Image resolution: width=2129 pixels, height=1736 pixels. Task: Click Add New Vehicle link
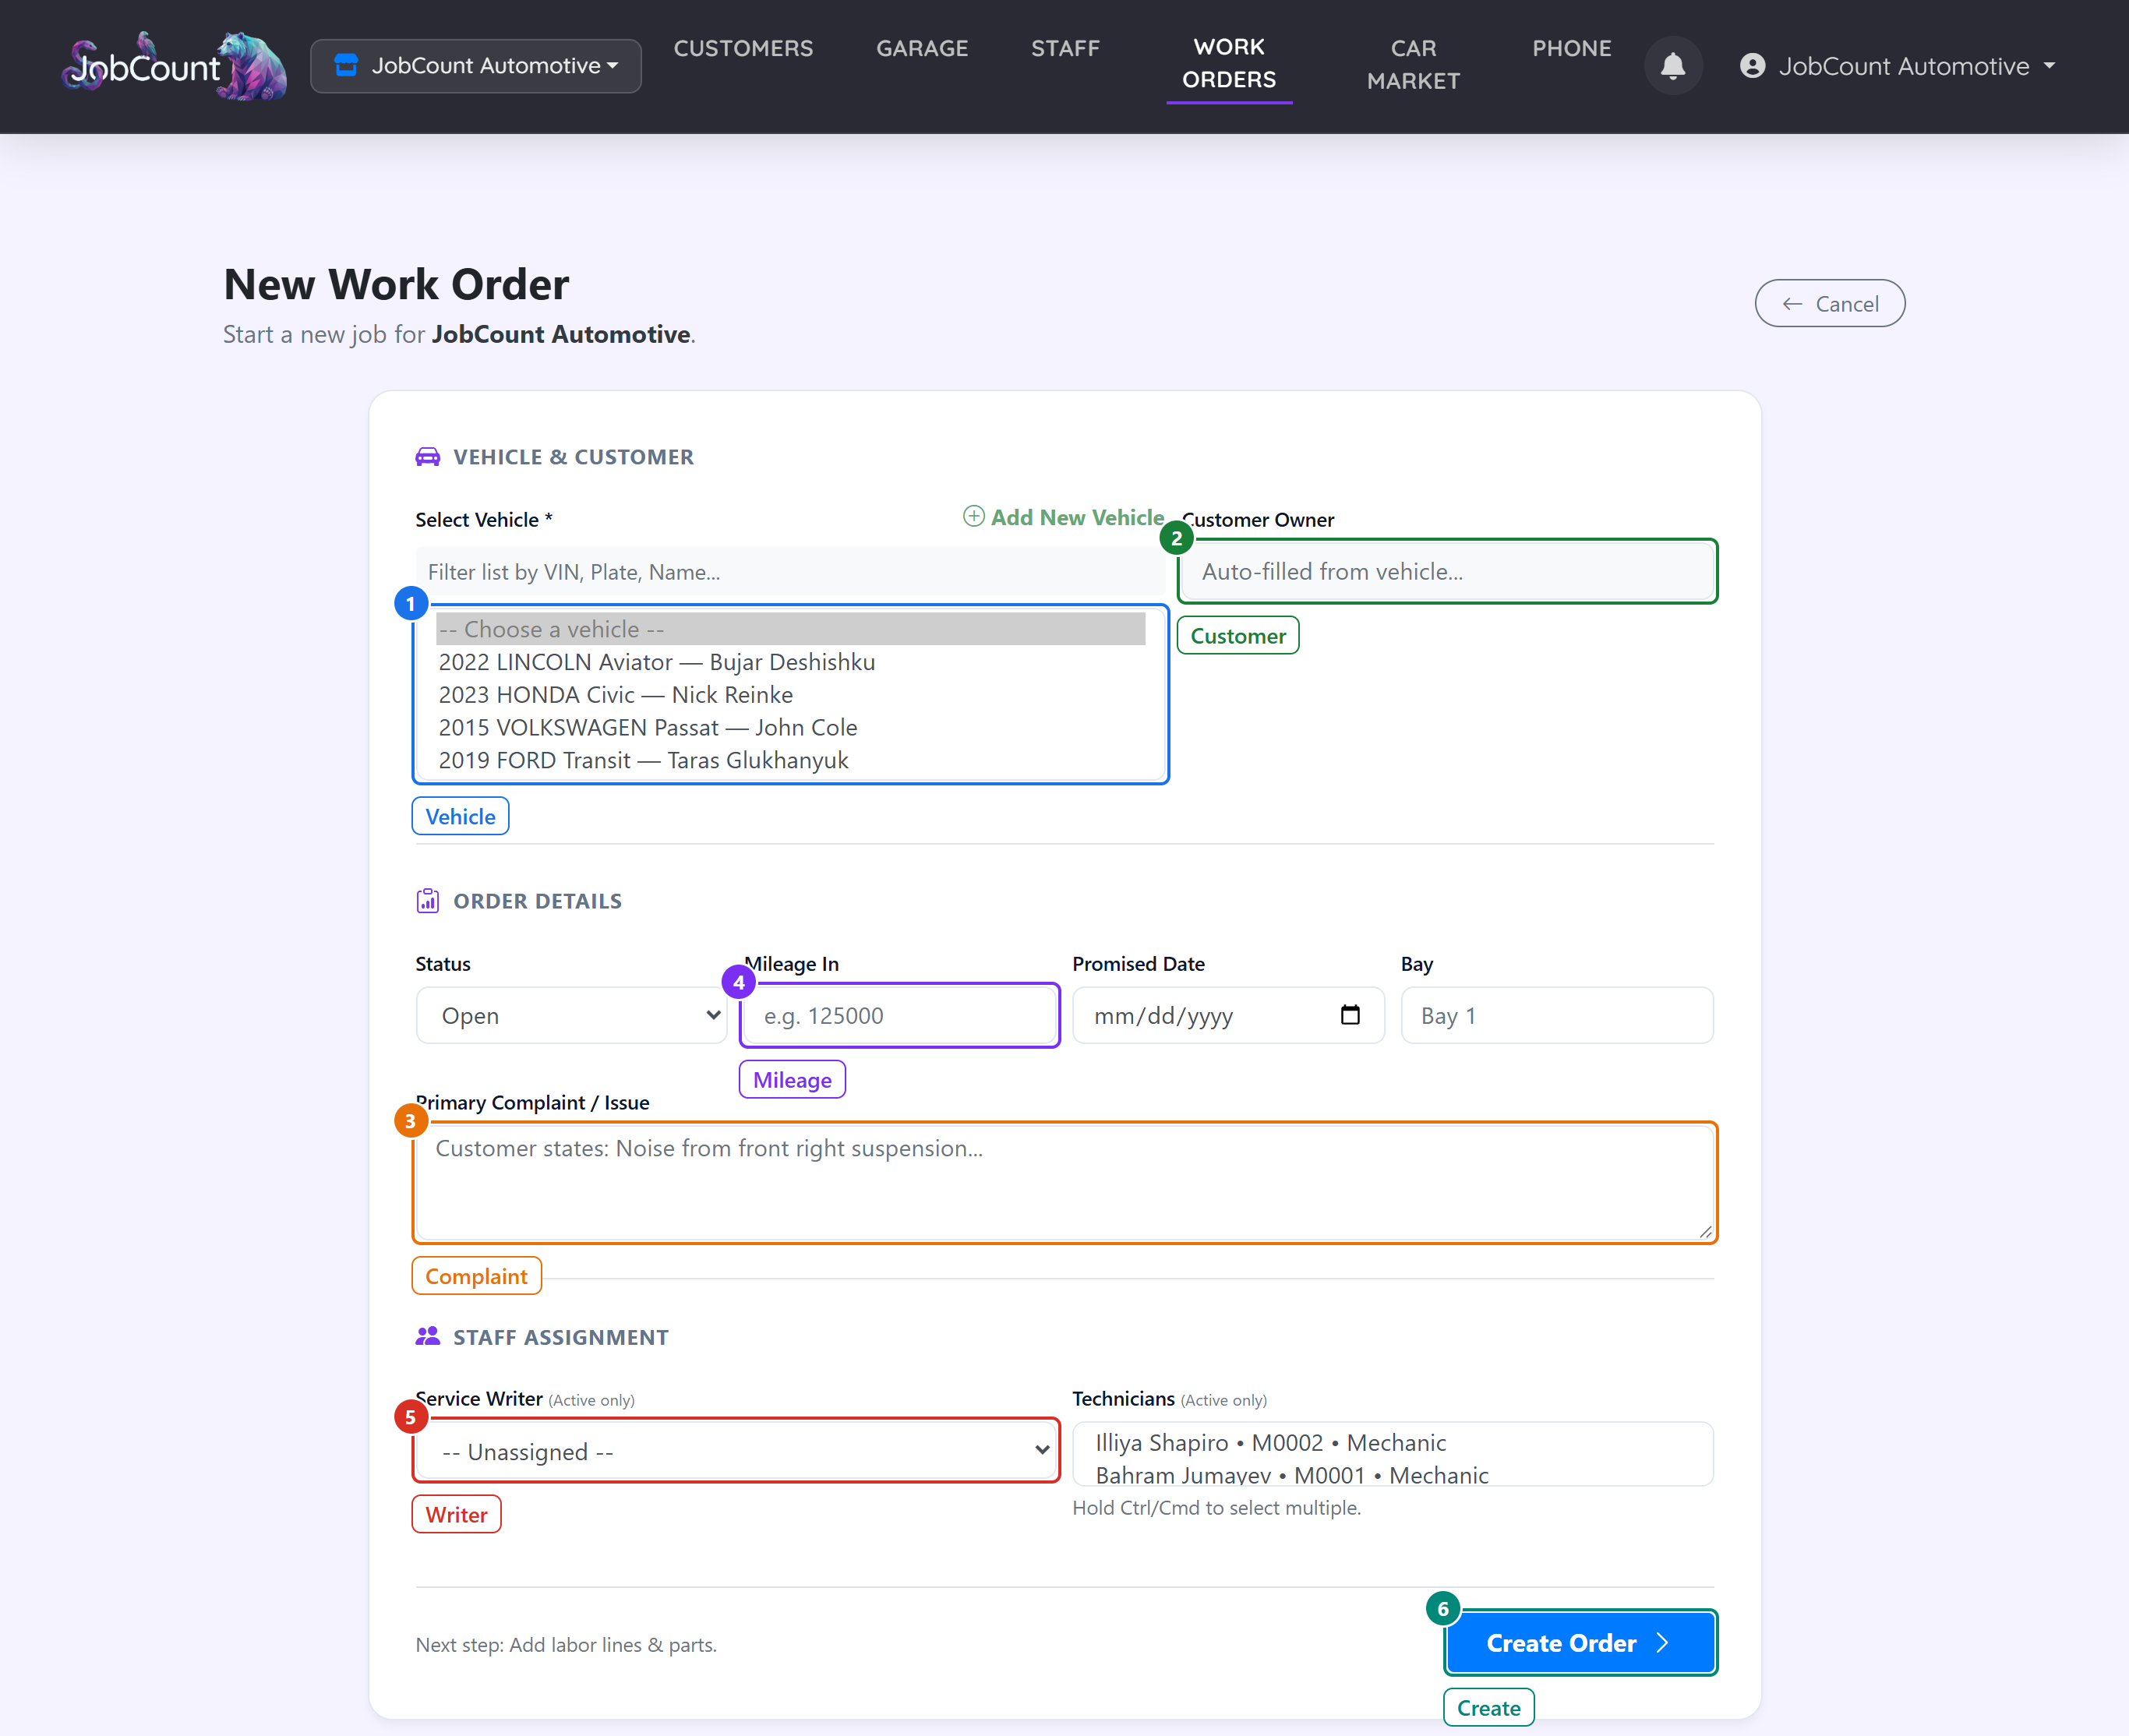coord(1063,517)
